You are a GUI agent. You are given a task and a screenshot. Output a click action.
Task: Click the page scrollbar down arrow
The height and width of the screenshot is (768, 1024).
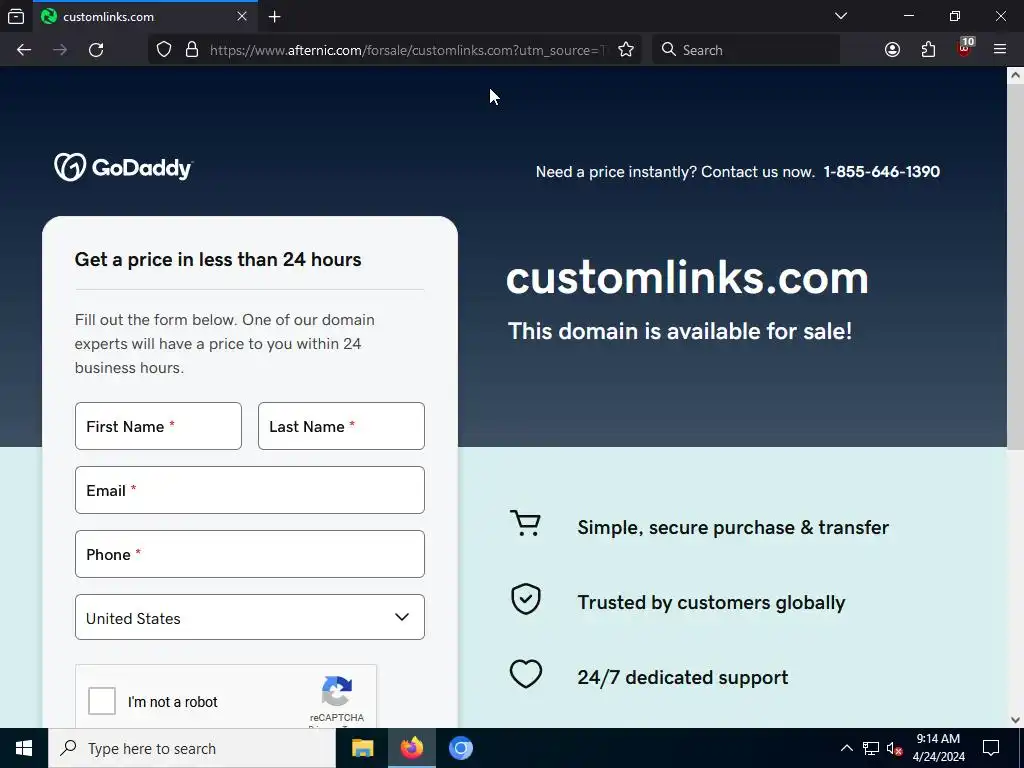[x=1015, y=720]
